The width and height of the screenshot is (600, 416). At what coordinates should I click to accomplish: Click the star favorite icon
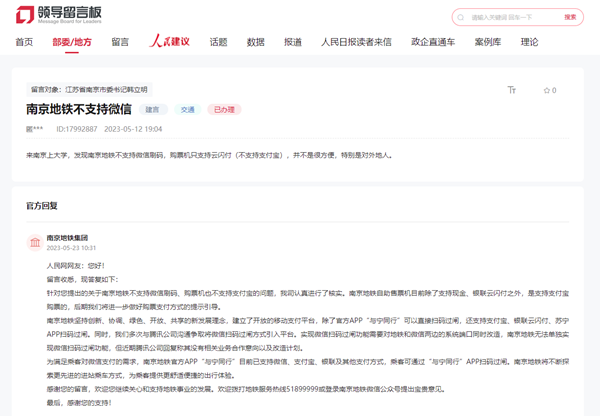[x=546, y=90]
